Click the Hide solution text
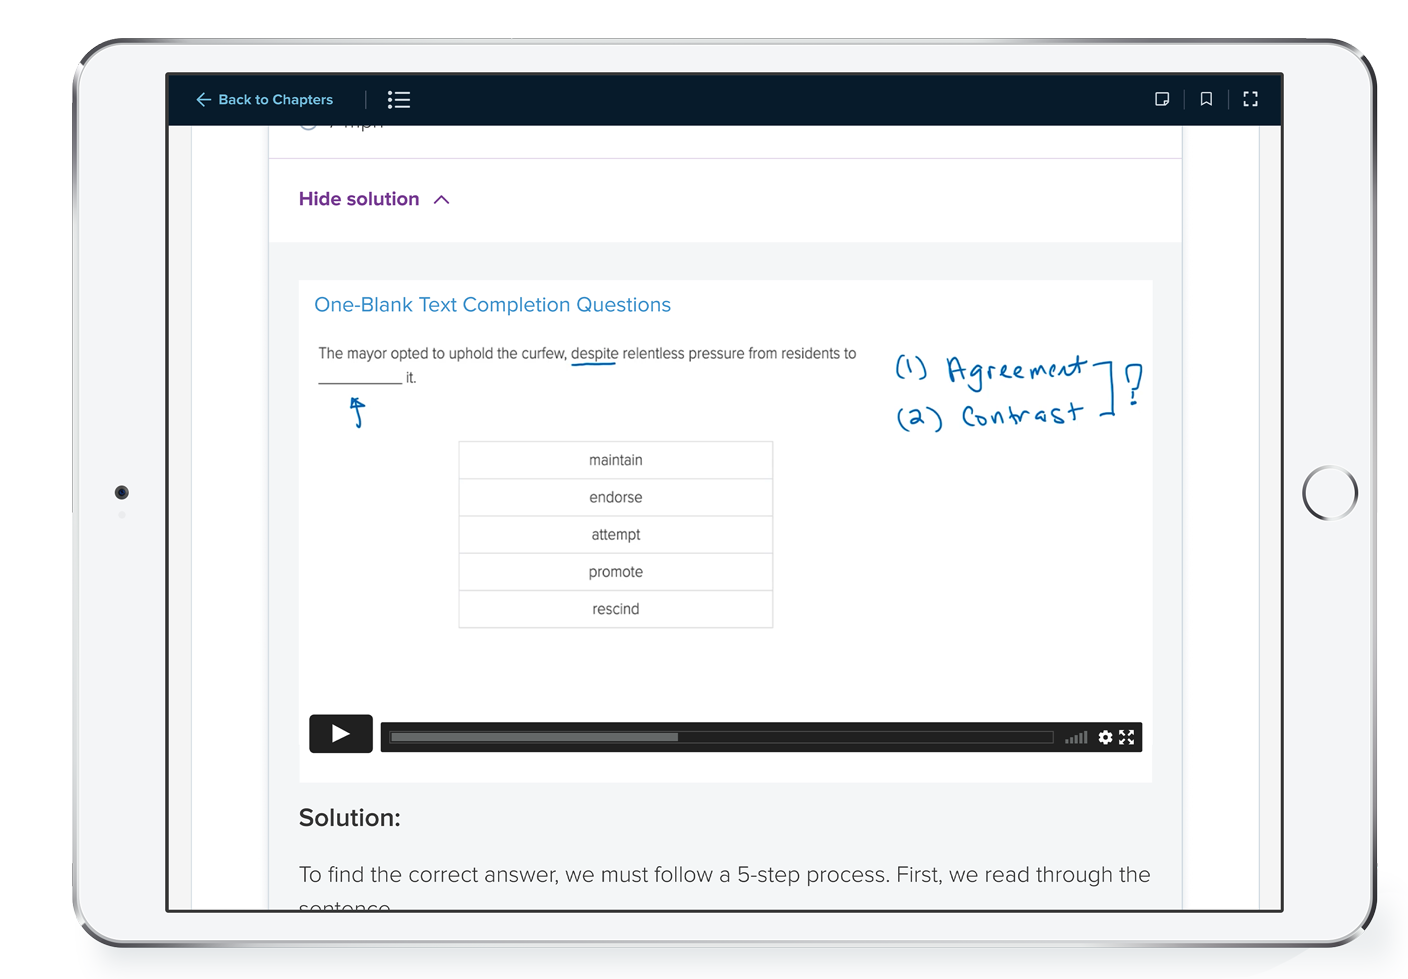The height and width of the screenshot is (979, 1408). click(x=358, y=199)
